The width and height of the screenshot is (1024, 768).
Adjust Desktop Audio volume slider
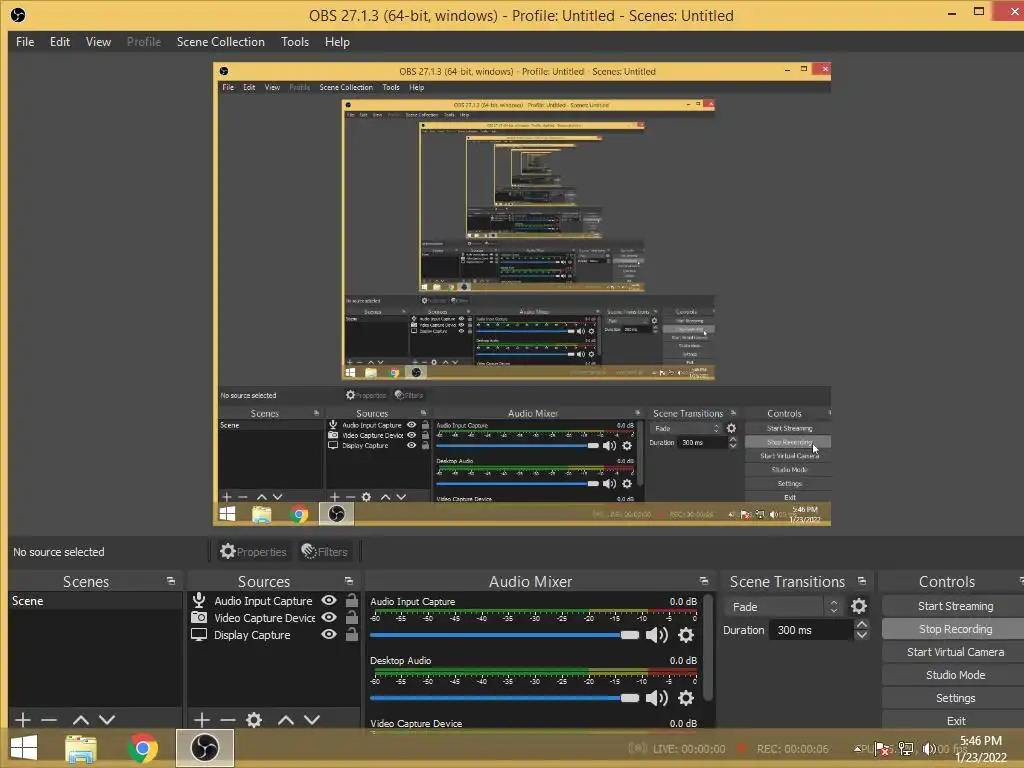(504, 697)
